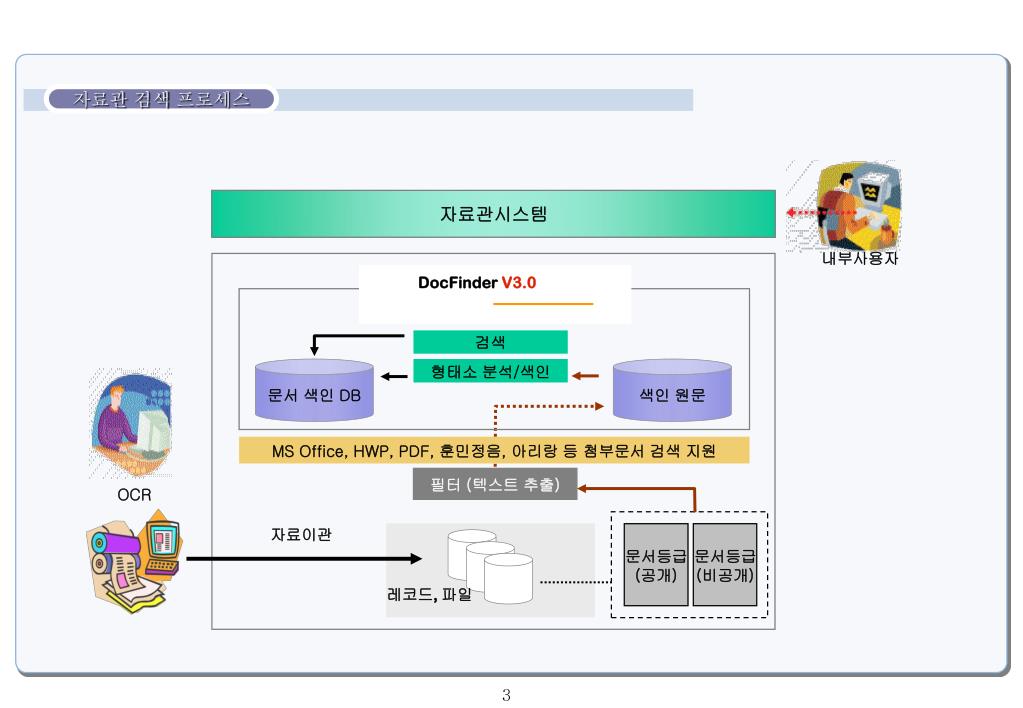The image size is (1023, 708).
Task: Click the 자료관 검색 프로세스 heading
Action: tap(162, 99)
